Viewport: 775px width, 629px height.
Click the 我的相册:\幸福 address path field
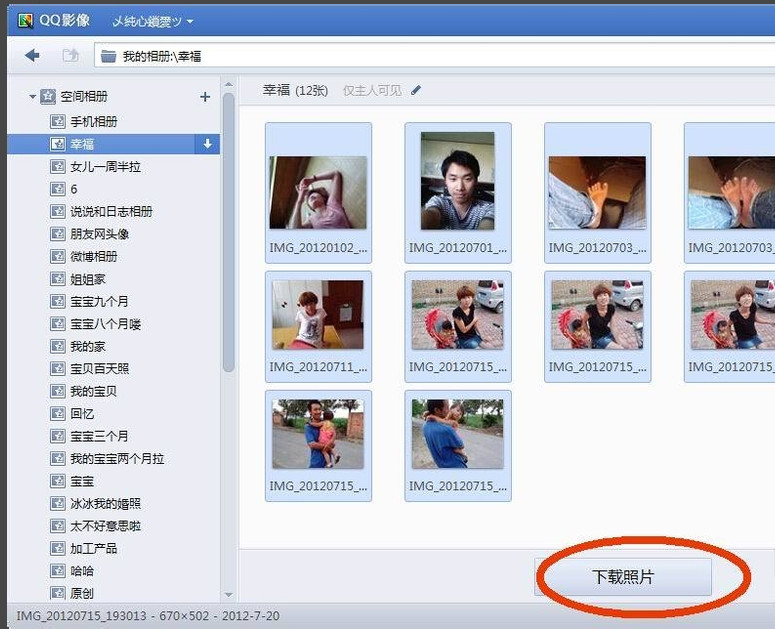160,57
